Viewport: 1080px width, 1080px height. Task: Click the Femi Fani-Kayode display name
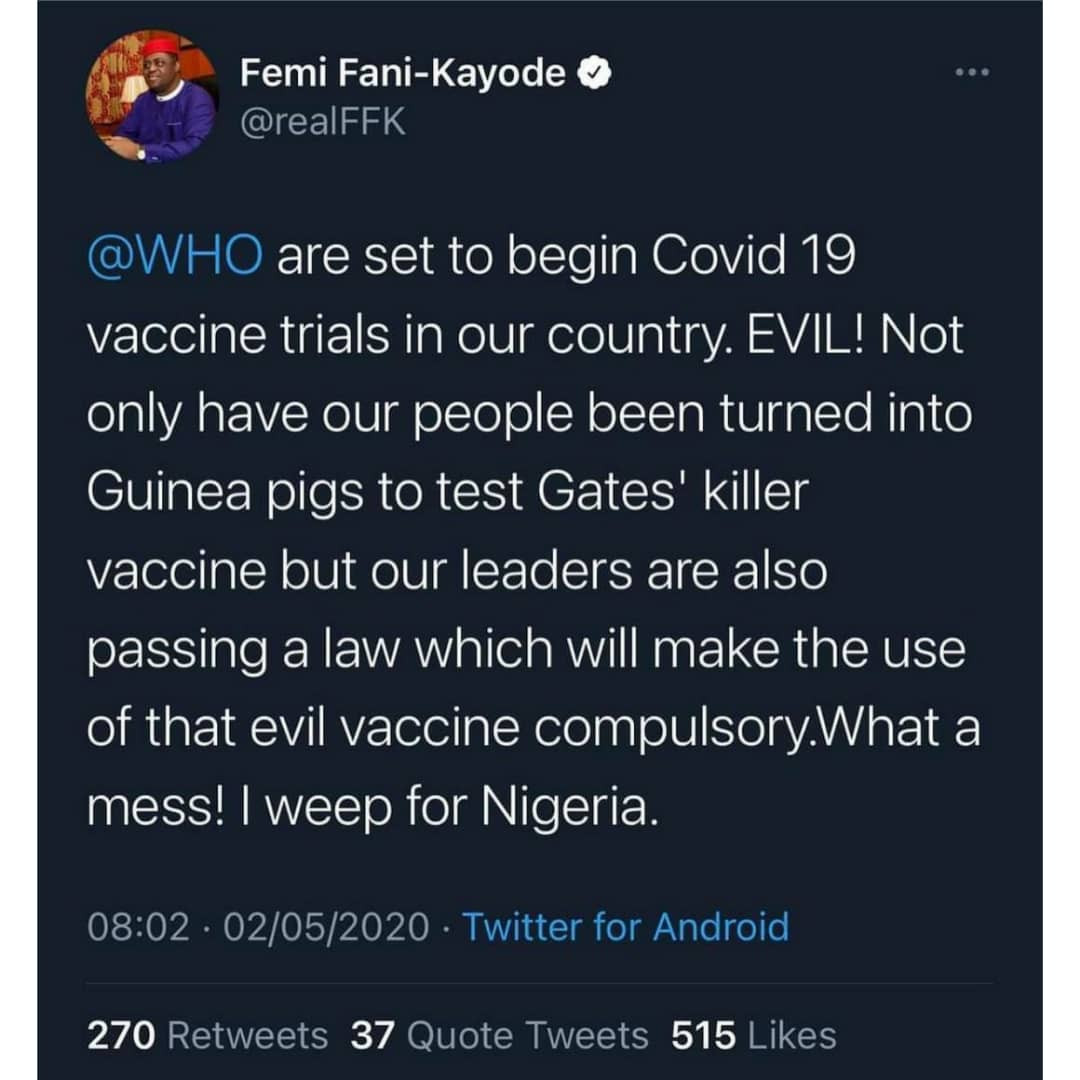pos(403,73)
